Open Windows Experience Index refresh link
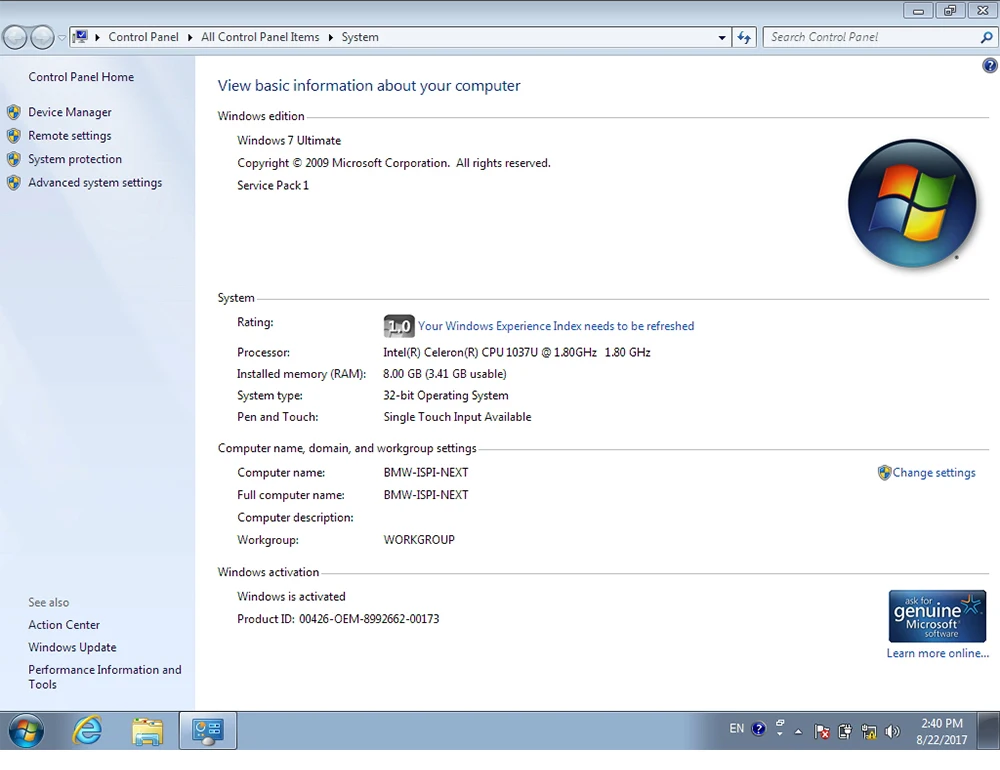This screenshot has width=1000, height=770. [x=555, y=326]
